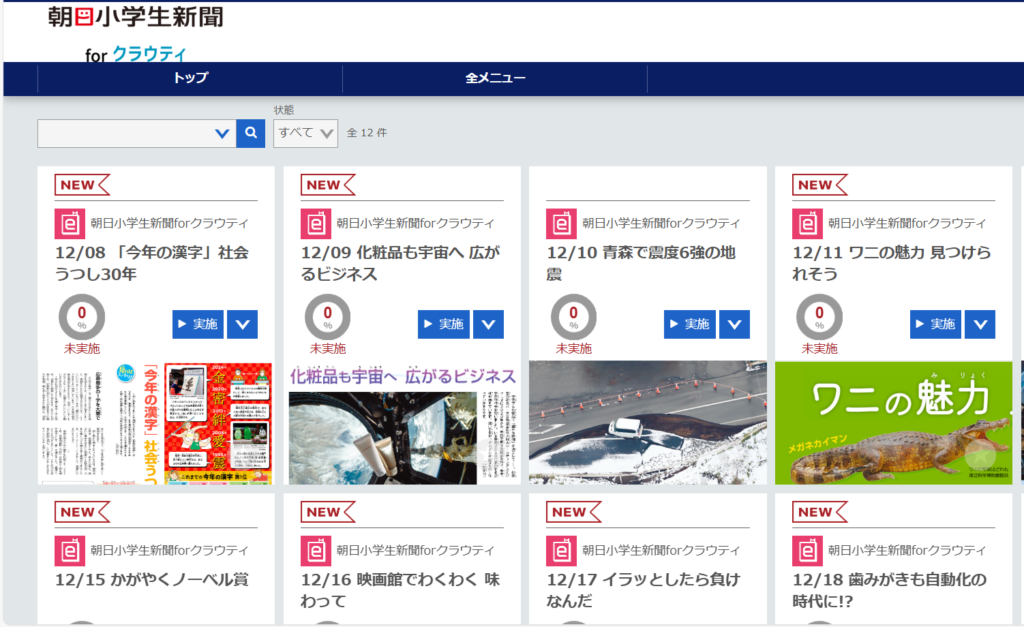This screenshot has height=627, width=1024.
Task: Click the 0% progress ring on 12/08 card
Action: click(x=82, y=318)
